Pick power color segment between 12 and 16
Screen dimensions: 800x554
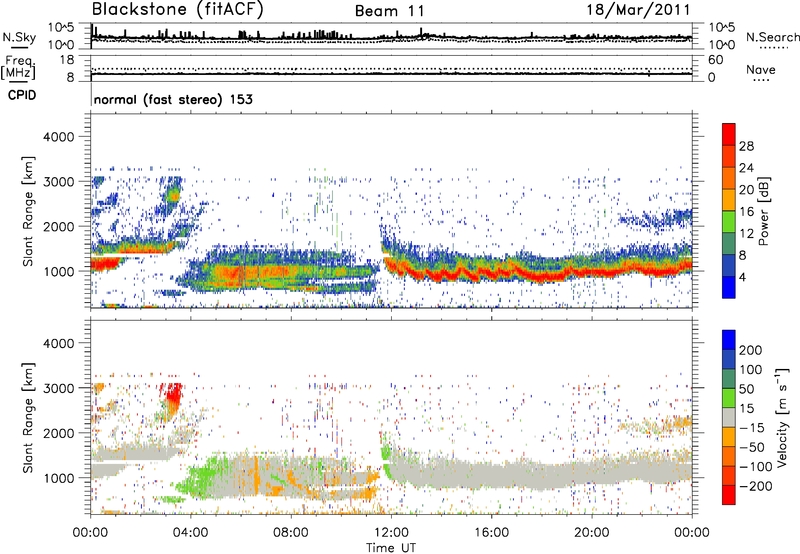click(x=729, y=222)
